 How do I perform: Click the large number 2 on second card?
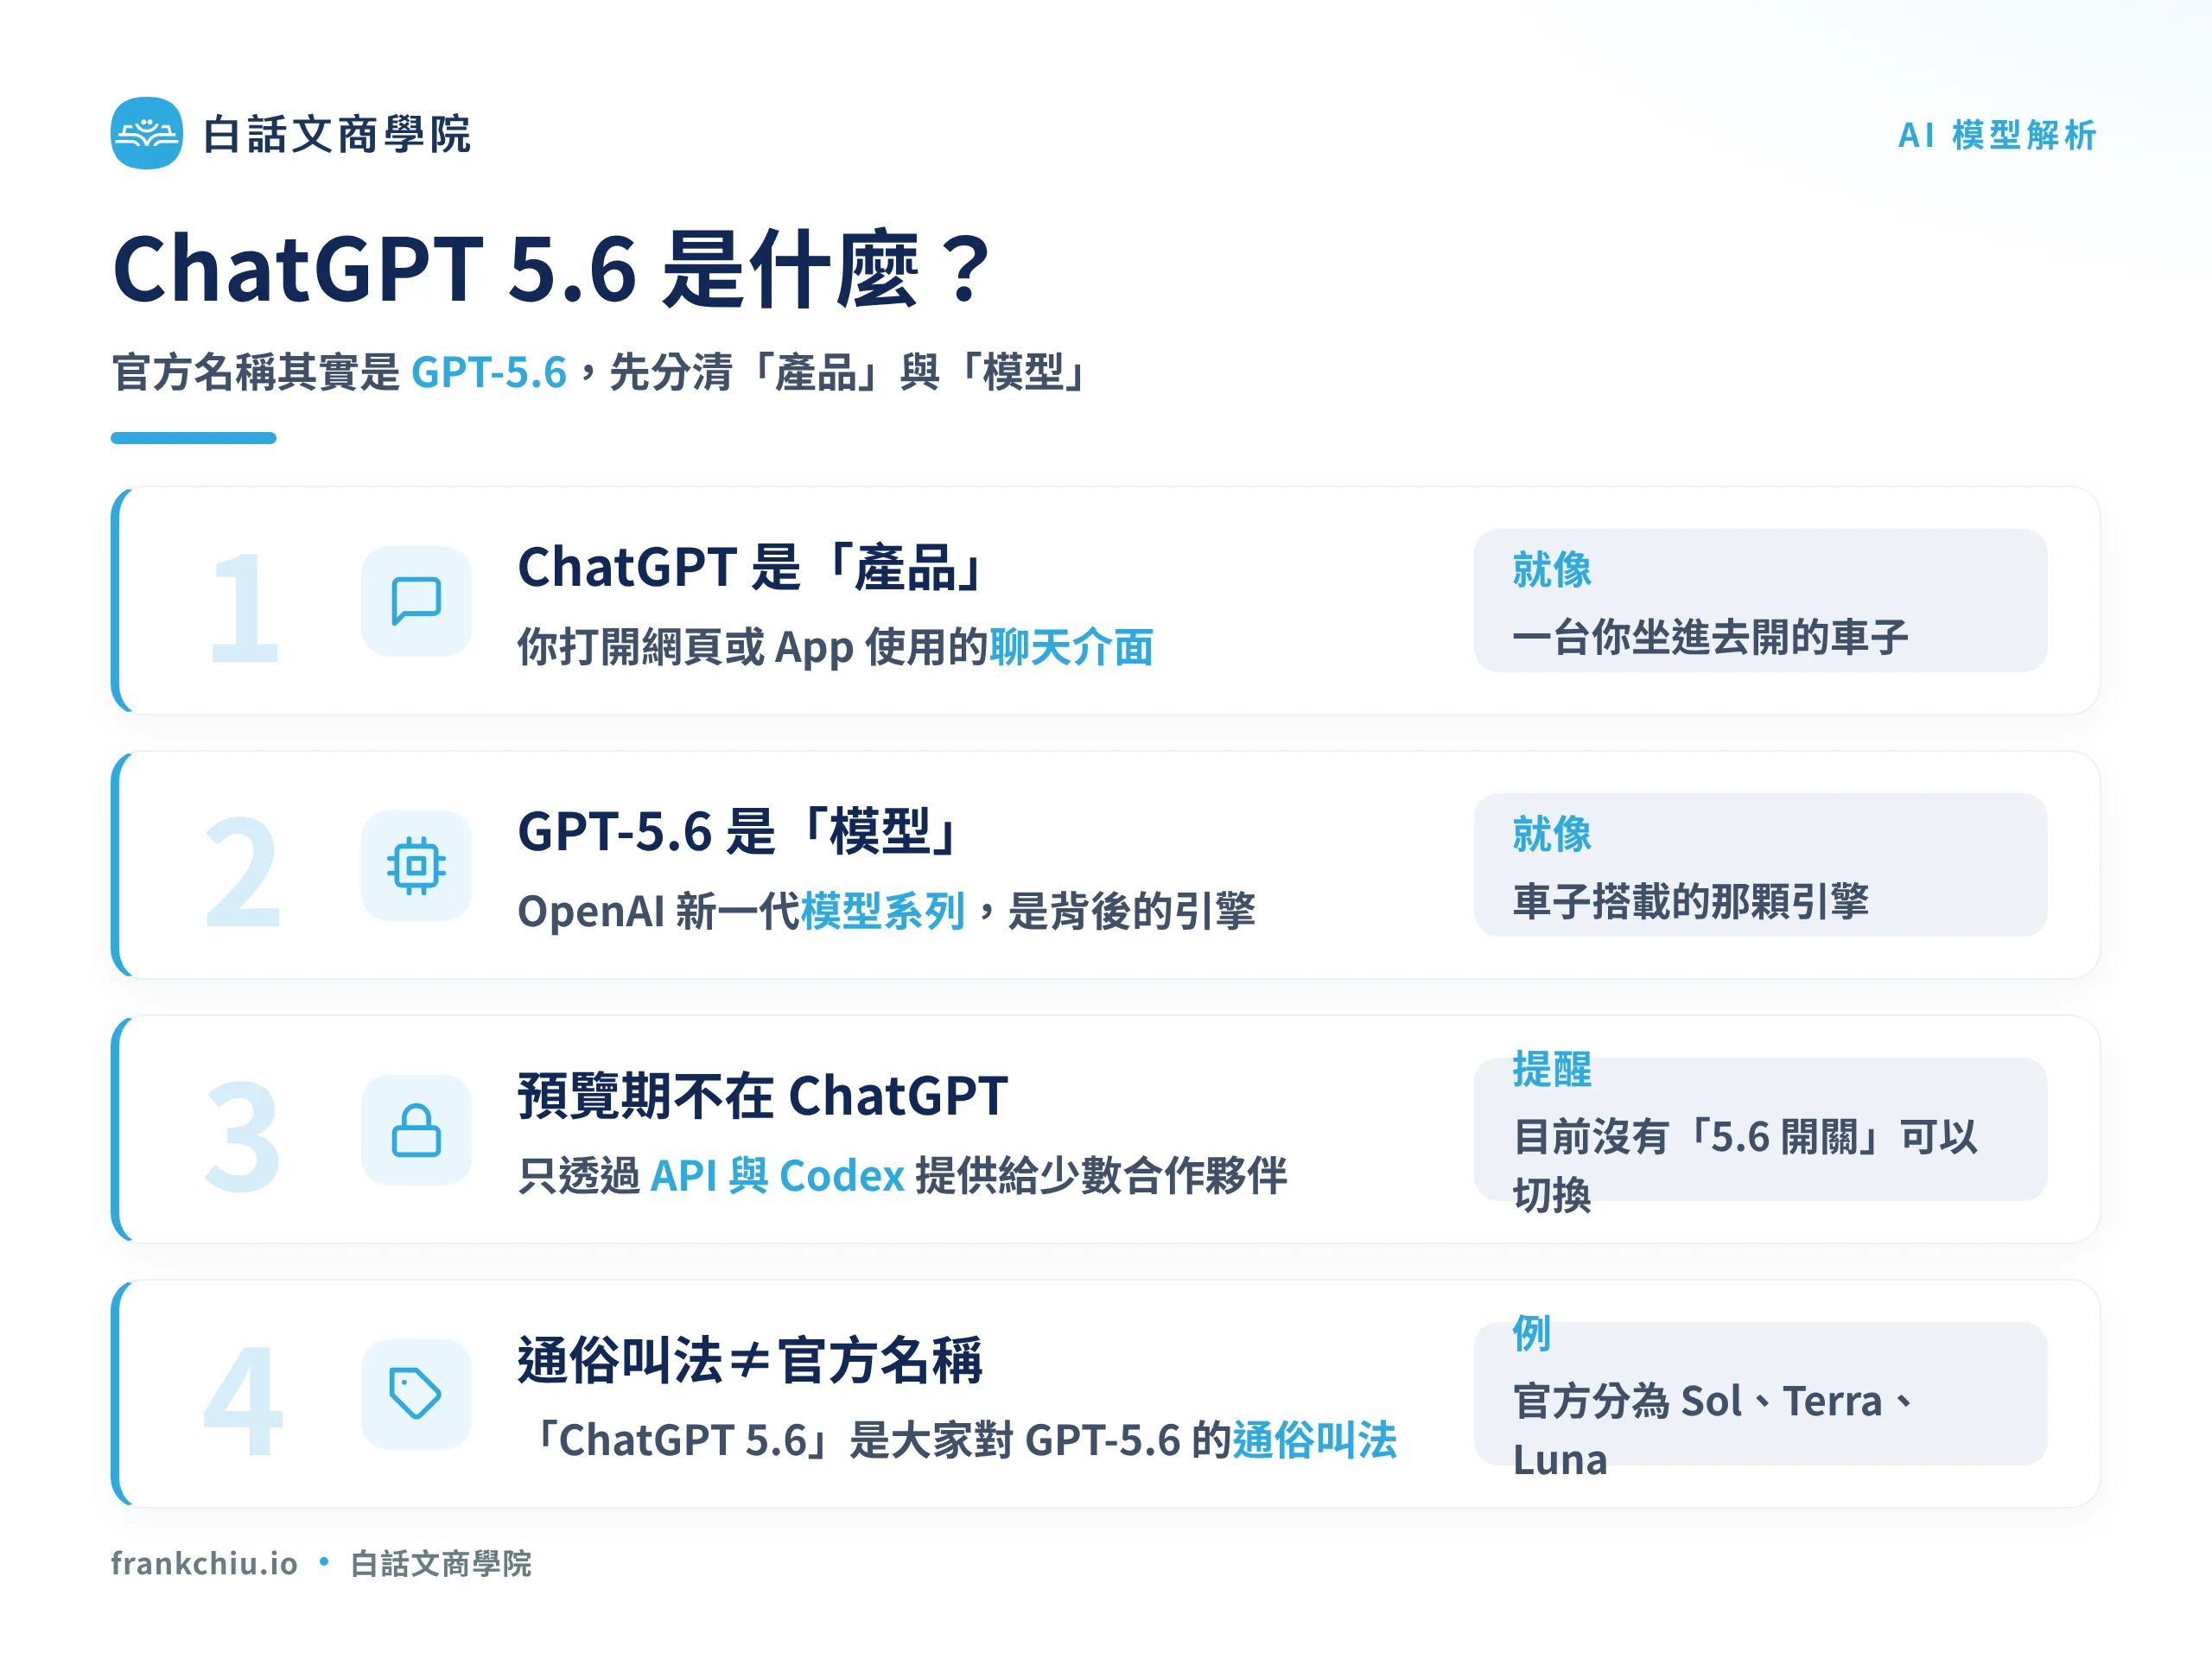242,872
